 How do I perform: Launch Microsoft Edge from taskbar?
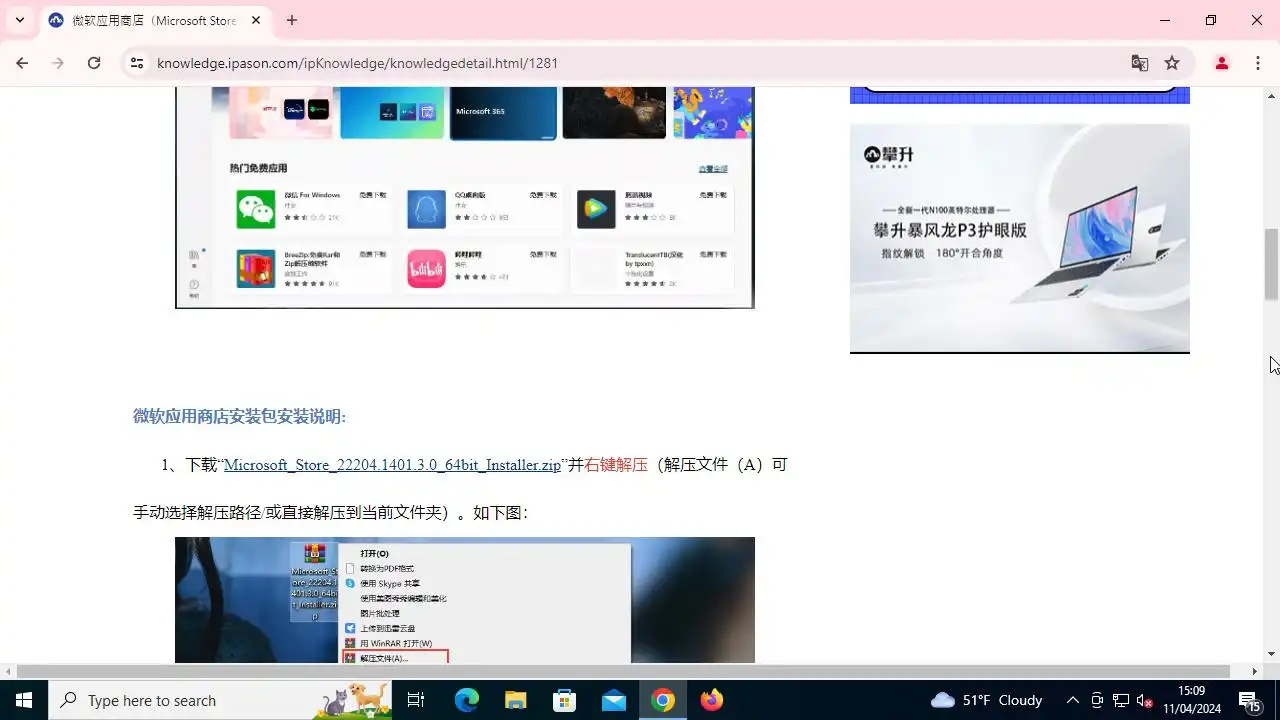pyautogui.click(x=467, y=700)
